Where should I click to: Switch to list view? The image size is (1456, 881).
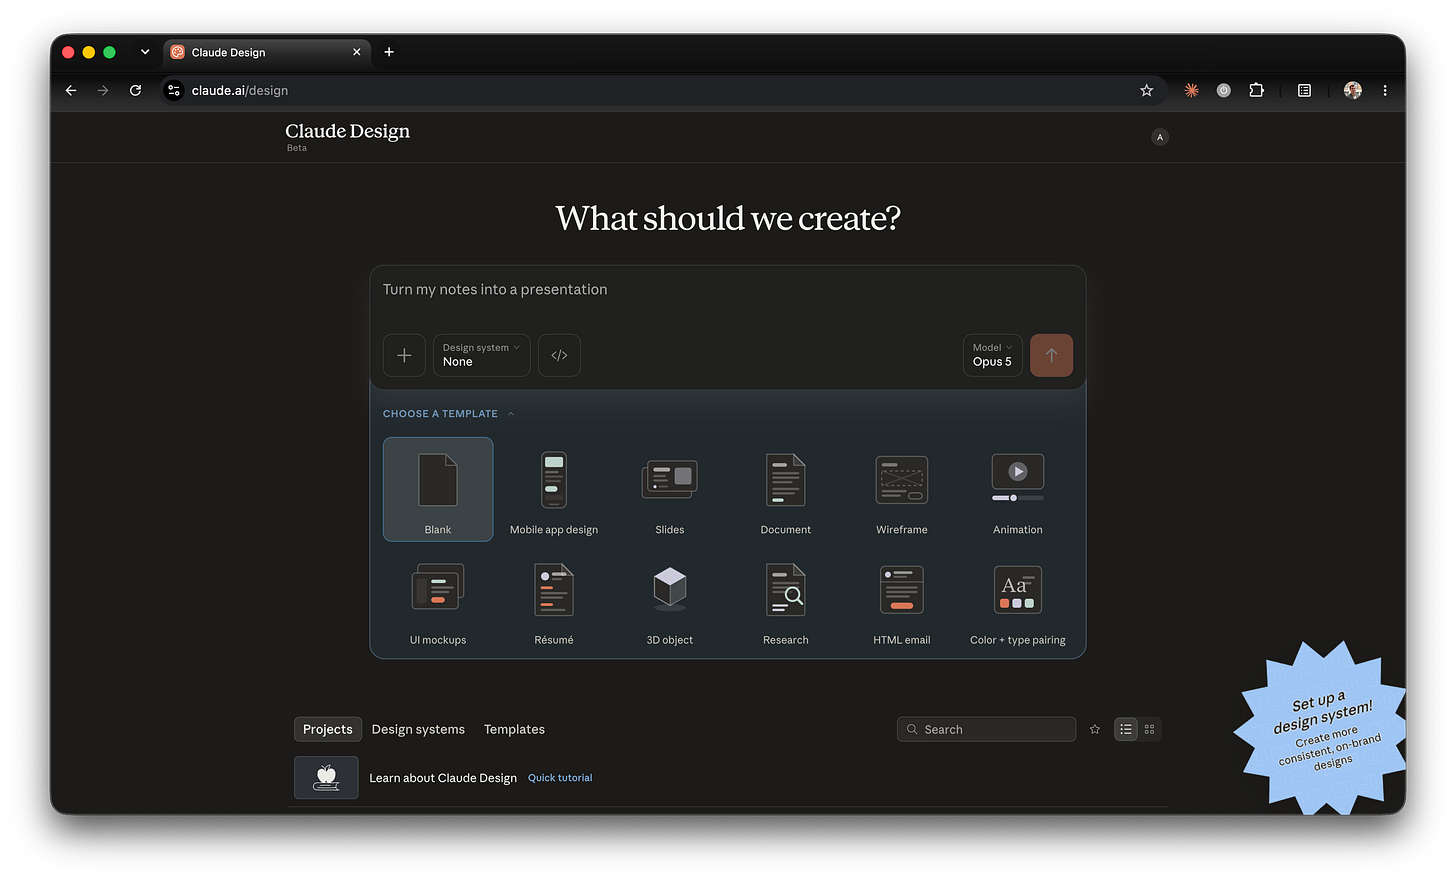pos(1126,729)
